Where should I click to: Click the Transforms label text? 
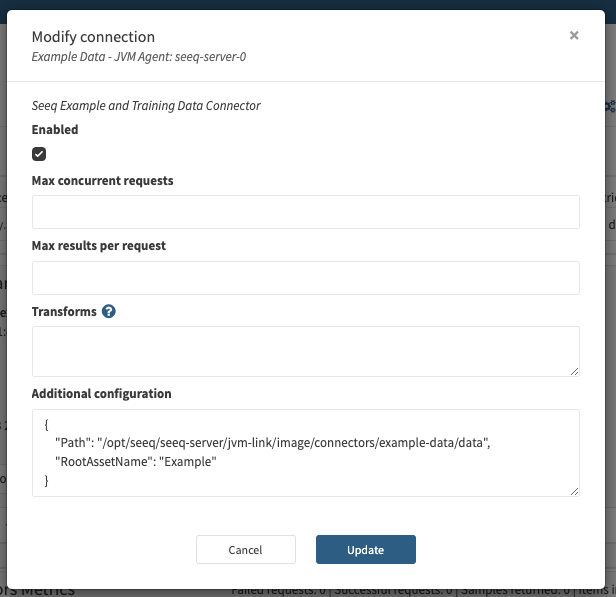coord(64,311)
